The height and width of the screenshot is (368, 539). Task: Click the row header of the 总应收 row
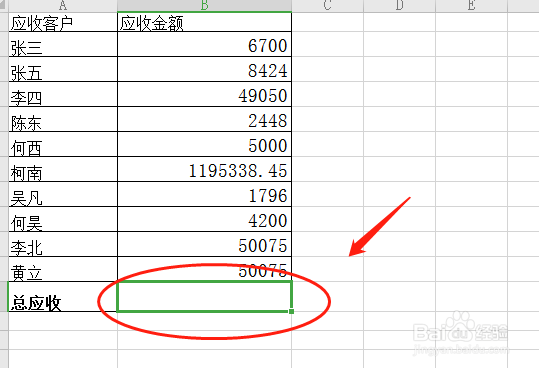tap(4, 297)
